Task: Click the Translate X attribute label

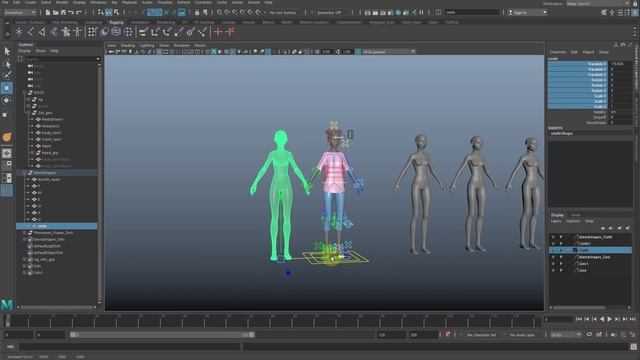Action: 596,64
